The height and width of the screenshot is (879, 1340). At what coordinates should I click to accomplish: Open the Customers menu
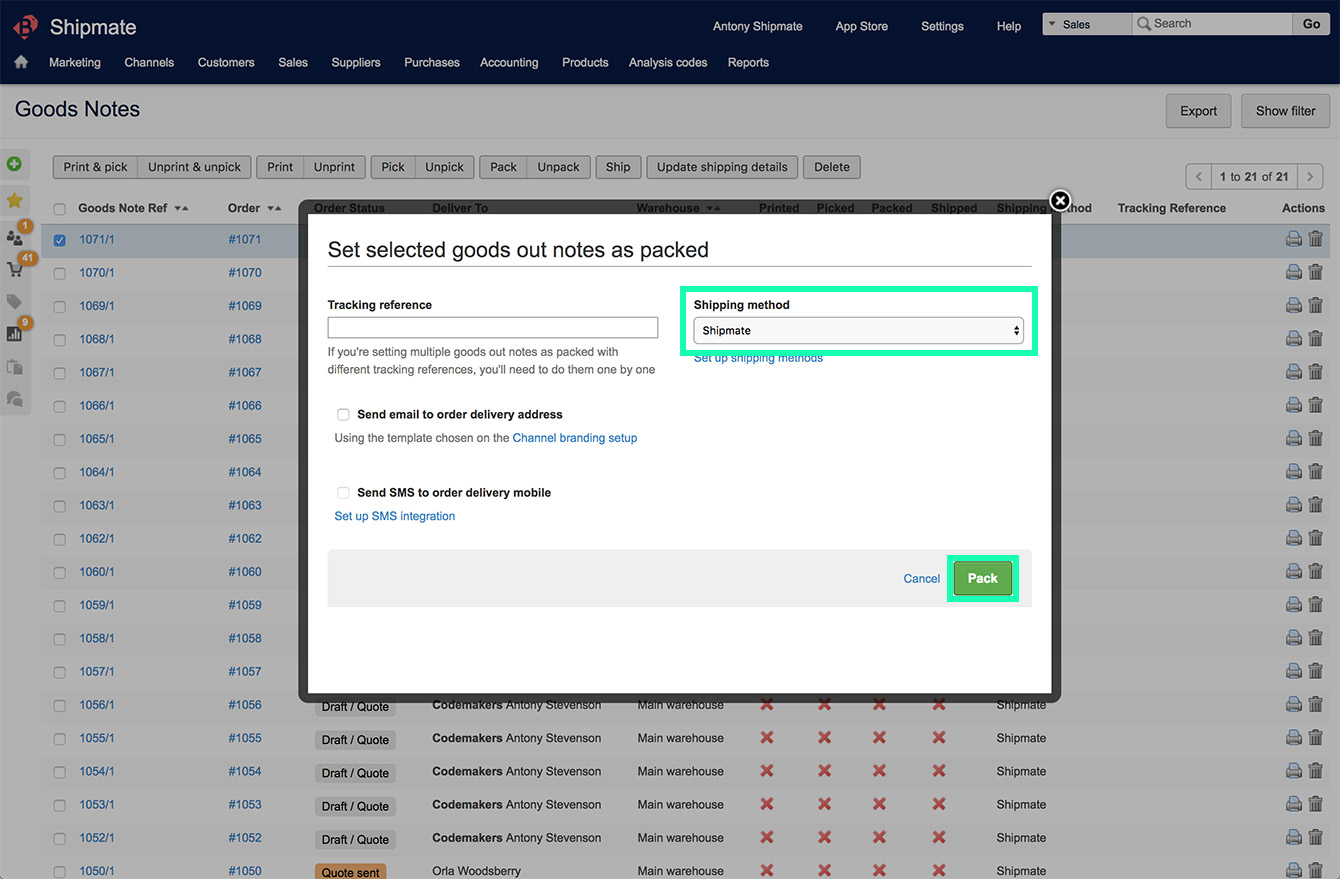[226, 62]
